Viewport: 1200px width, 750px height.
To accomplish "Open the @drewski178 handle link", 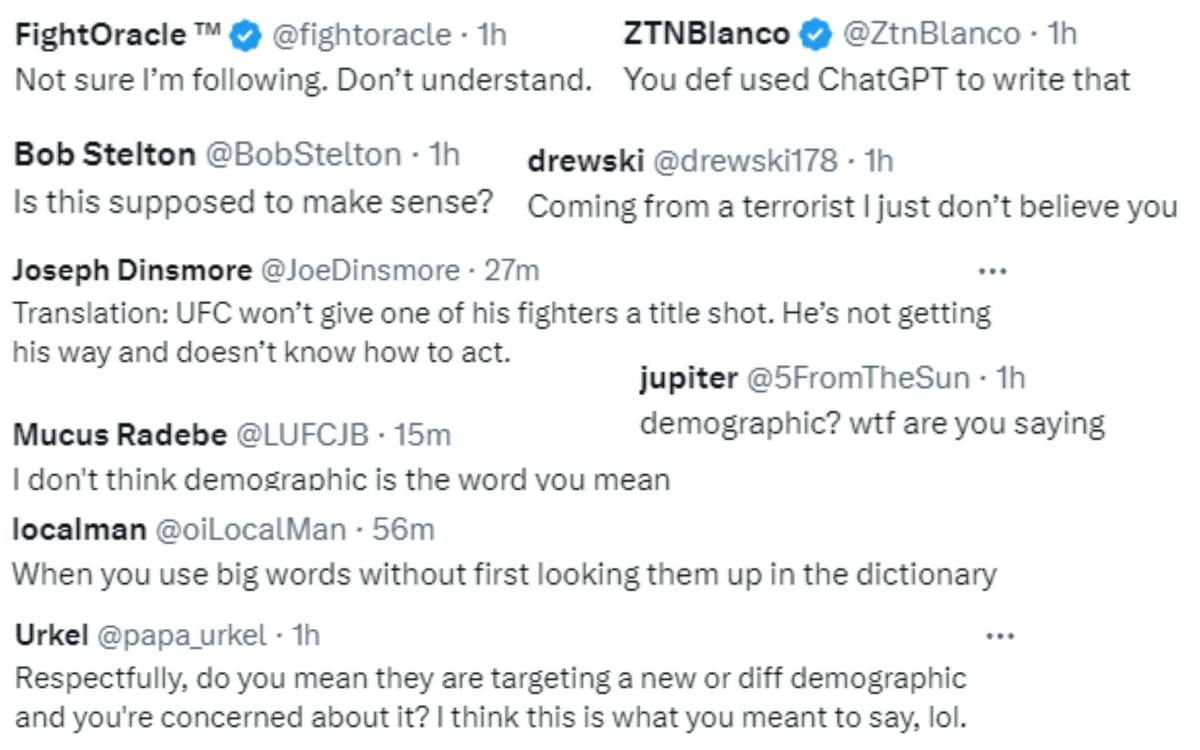I will (745, 161).
